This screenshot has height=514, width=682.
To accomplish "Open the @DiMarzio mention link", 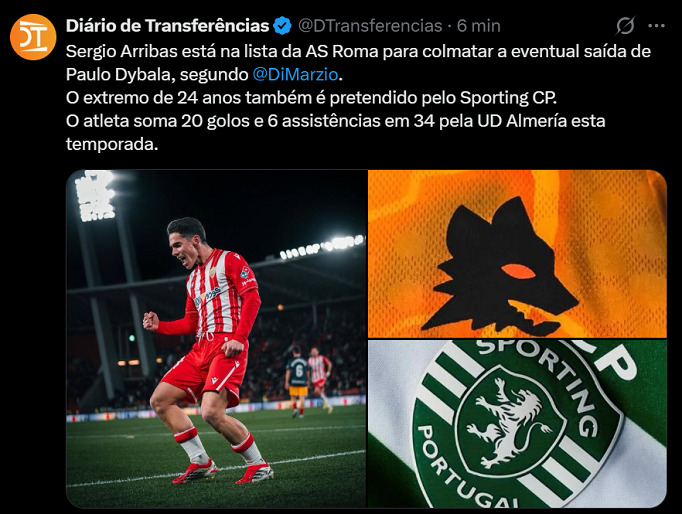I will (x=295, y=74).
